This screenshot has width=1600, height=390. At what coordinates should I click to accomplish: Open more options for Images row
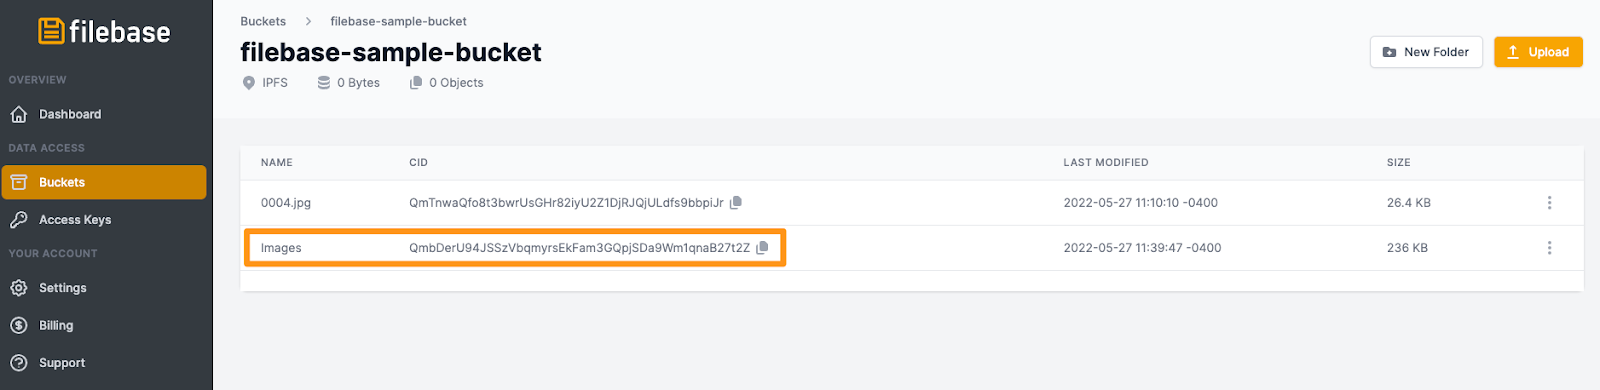pos(1549,248)
